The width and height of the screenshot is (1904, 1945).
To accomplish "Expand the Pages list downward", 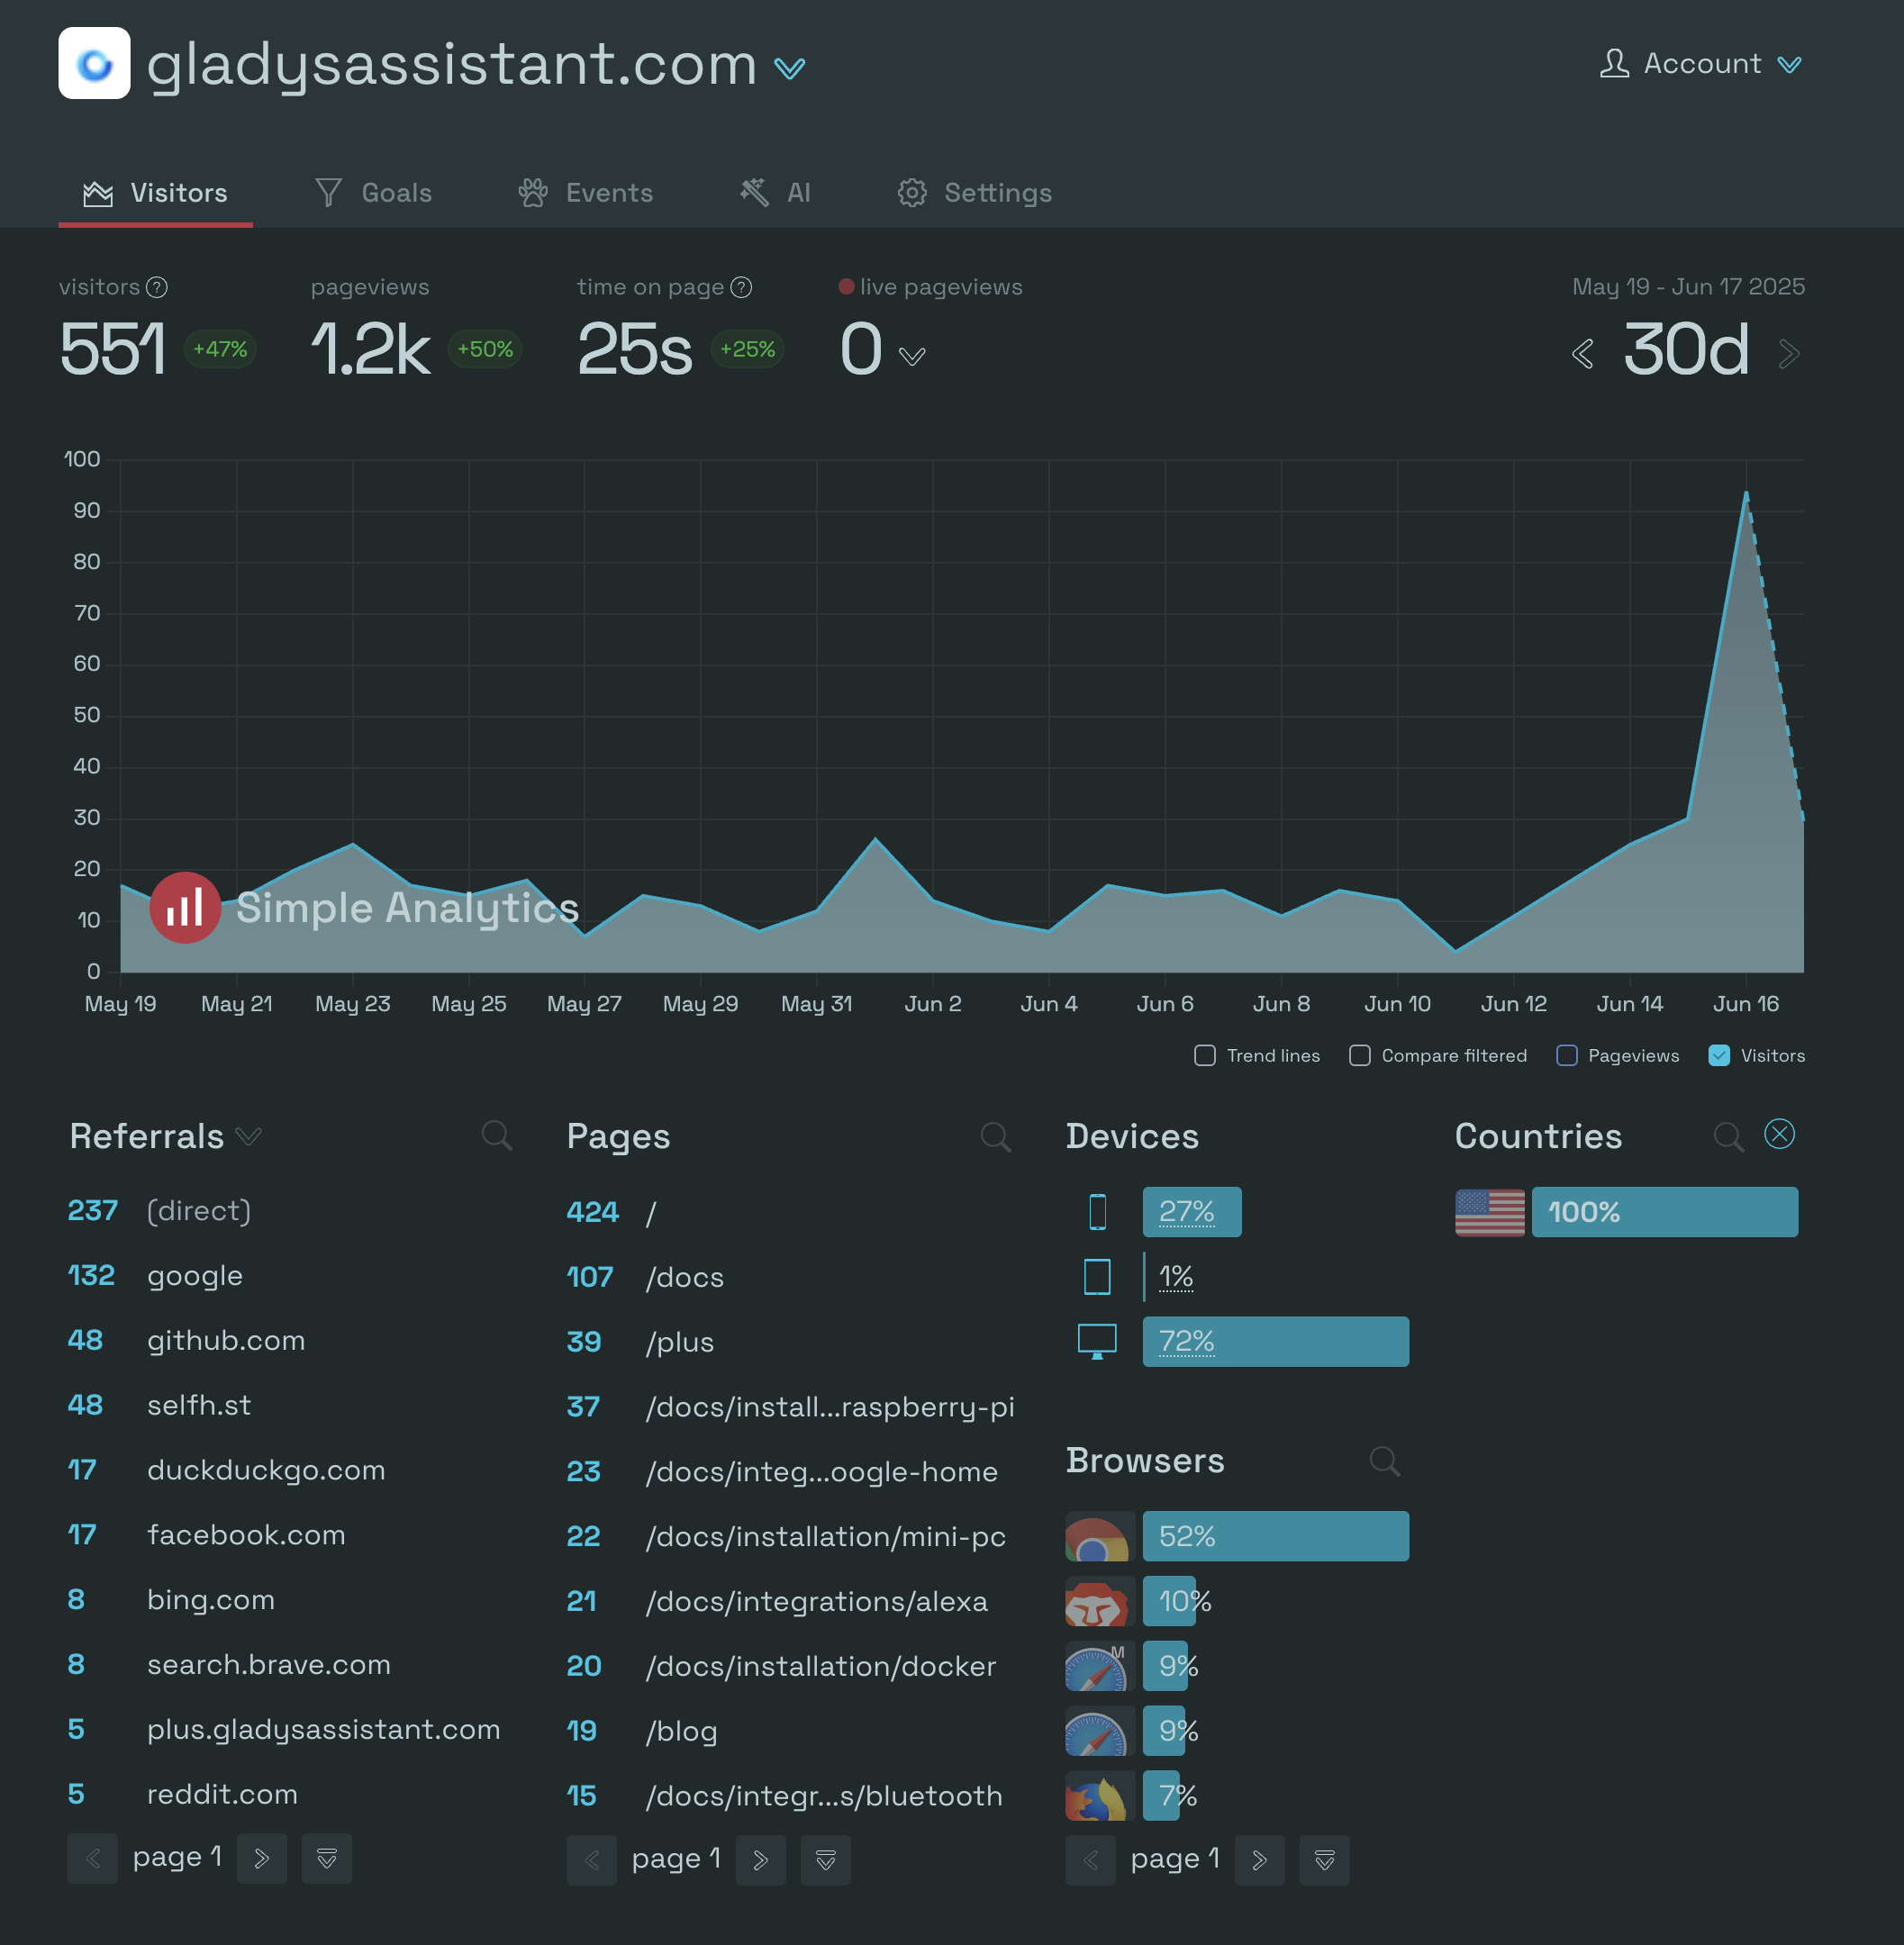I will click(826, 1860).
